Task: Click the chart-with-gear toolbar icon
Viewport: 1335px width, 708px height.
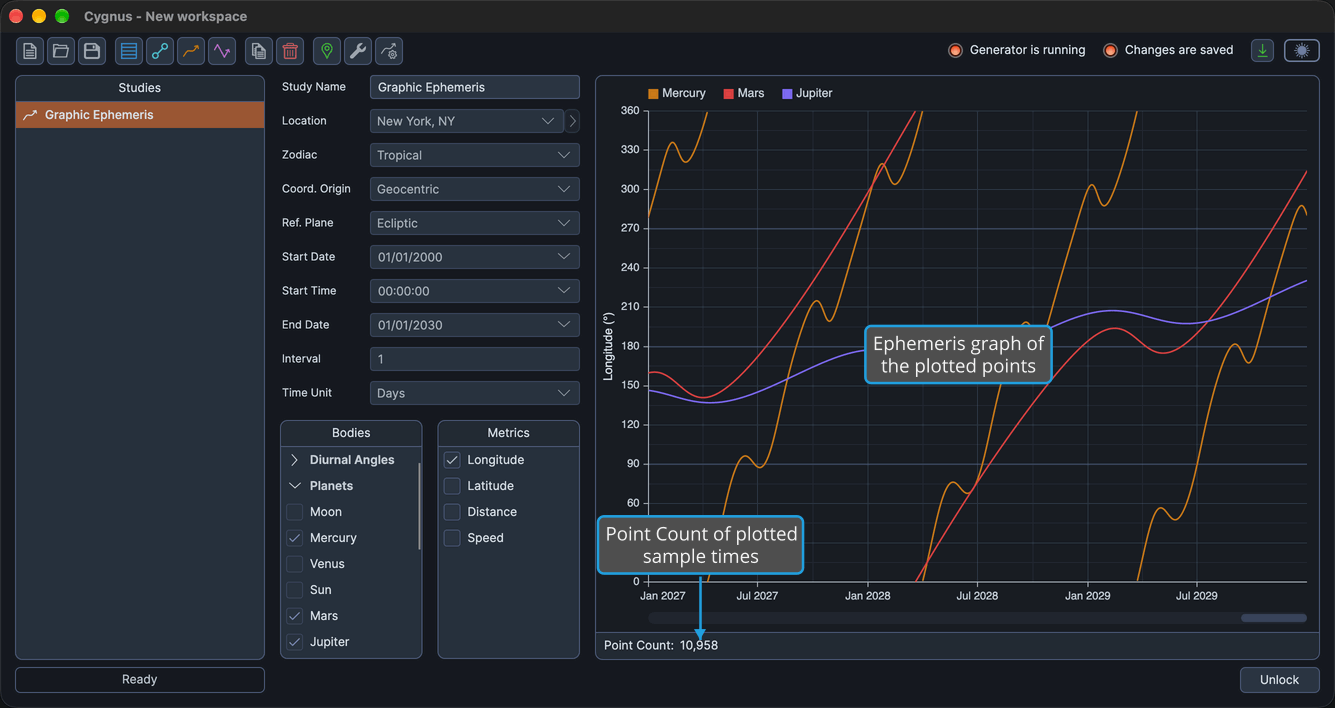Action: (389, 51)
